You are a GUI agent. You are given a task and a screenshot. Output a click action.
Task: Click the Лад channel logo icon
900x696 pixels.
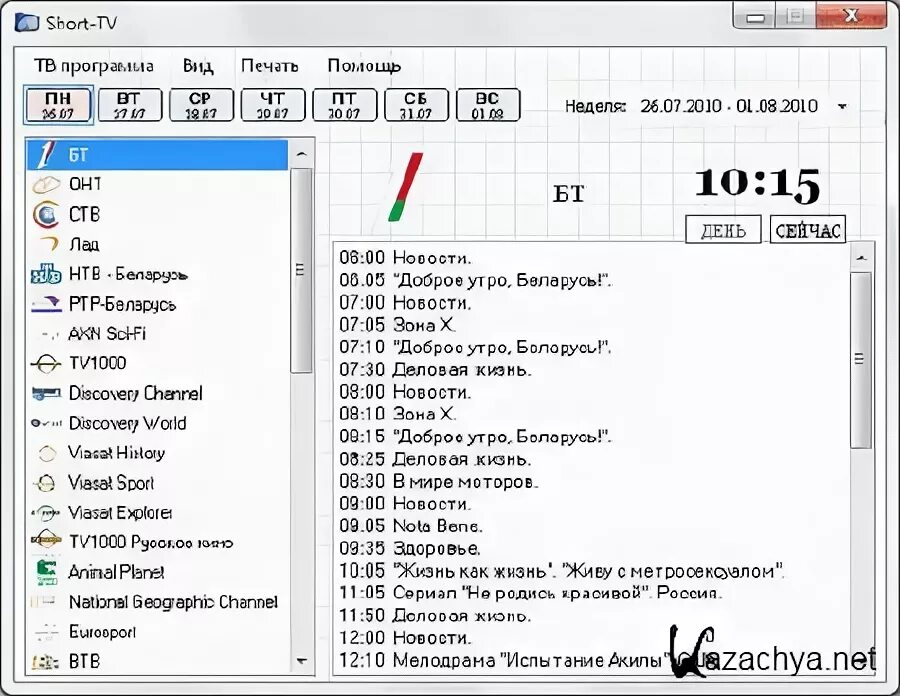(x=49, y=243)
